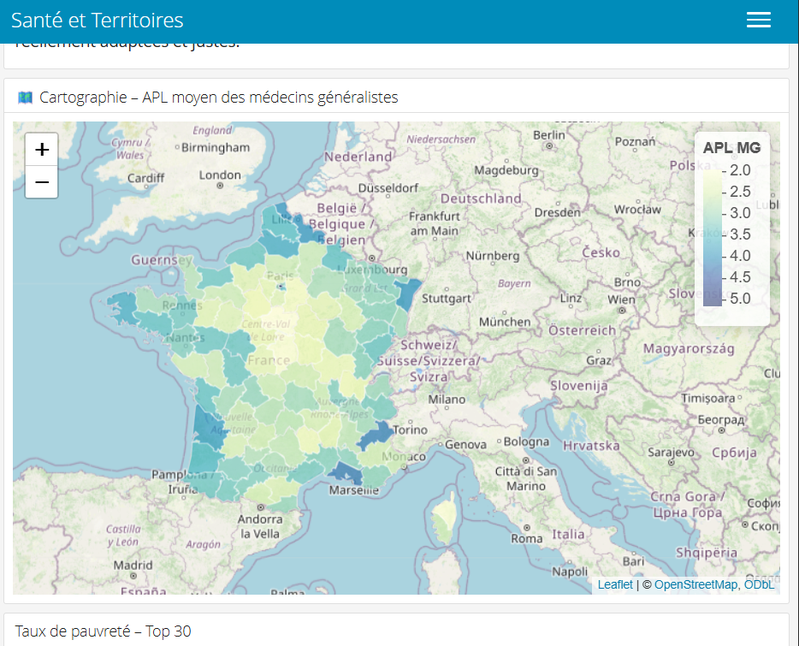The image size is (799, 646).
Task: Click the Taux de pauvreté Top 30 header
Action: [103, 631]
